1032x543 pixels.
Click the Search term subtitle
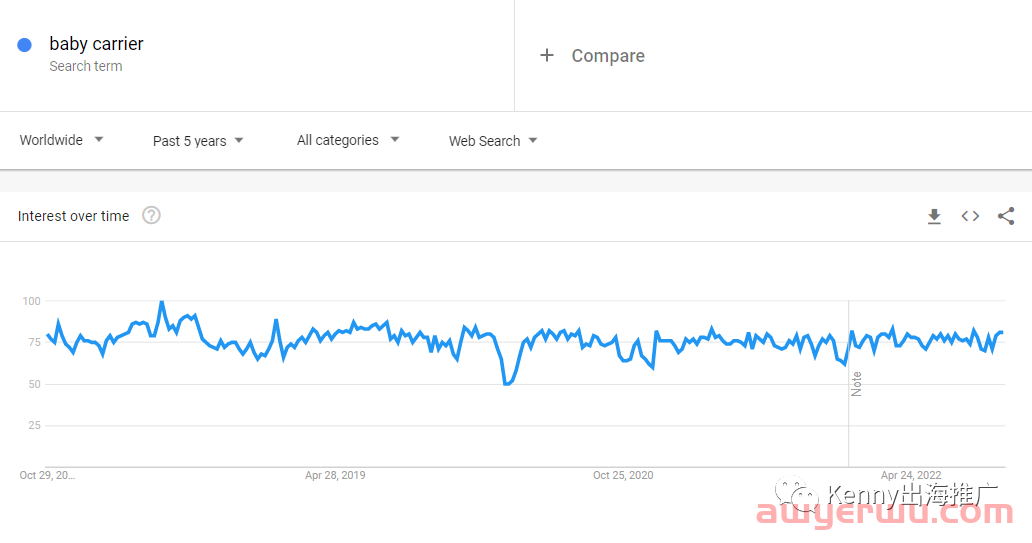[x=86, y=66]
